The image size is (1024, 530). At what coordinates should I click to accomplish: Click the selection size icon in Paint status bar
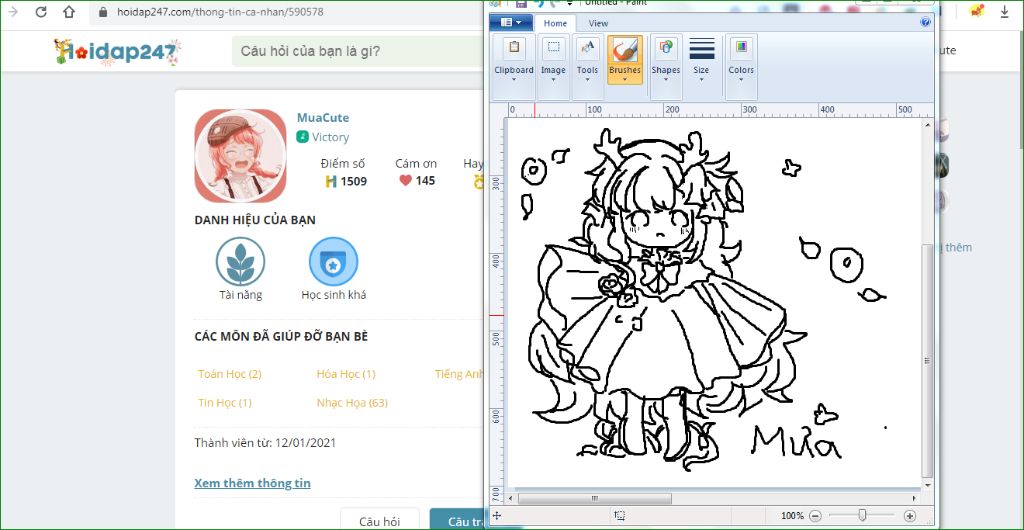point(620,516)
